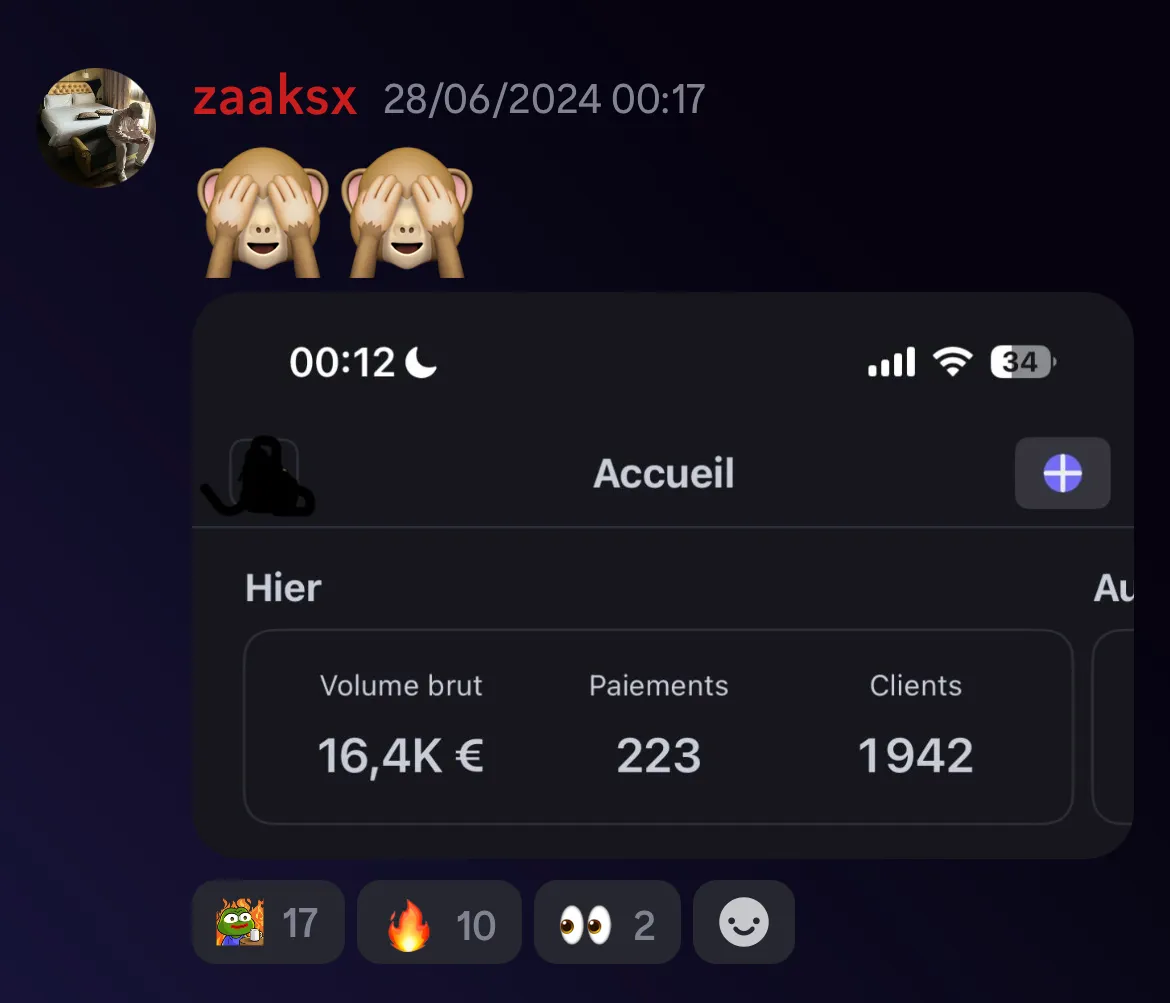Select the Hier section heading

pyautogui.click(x=284, y=588)
